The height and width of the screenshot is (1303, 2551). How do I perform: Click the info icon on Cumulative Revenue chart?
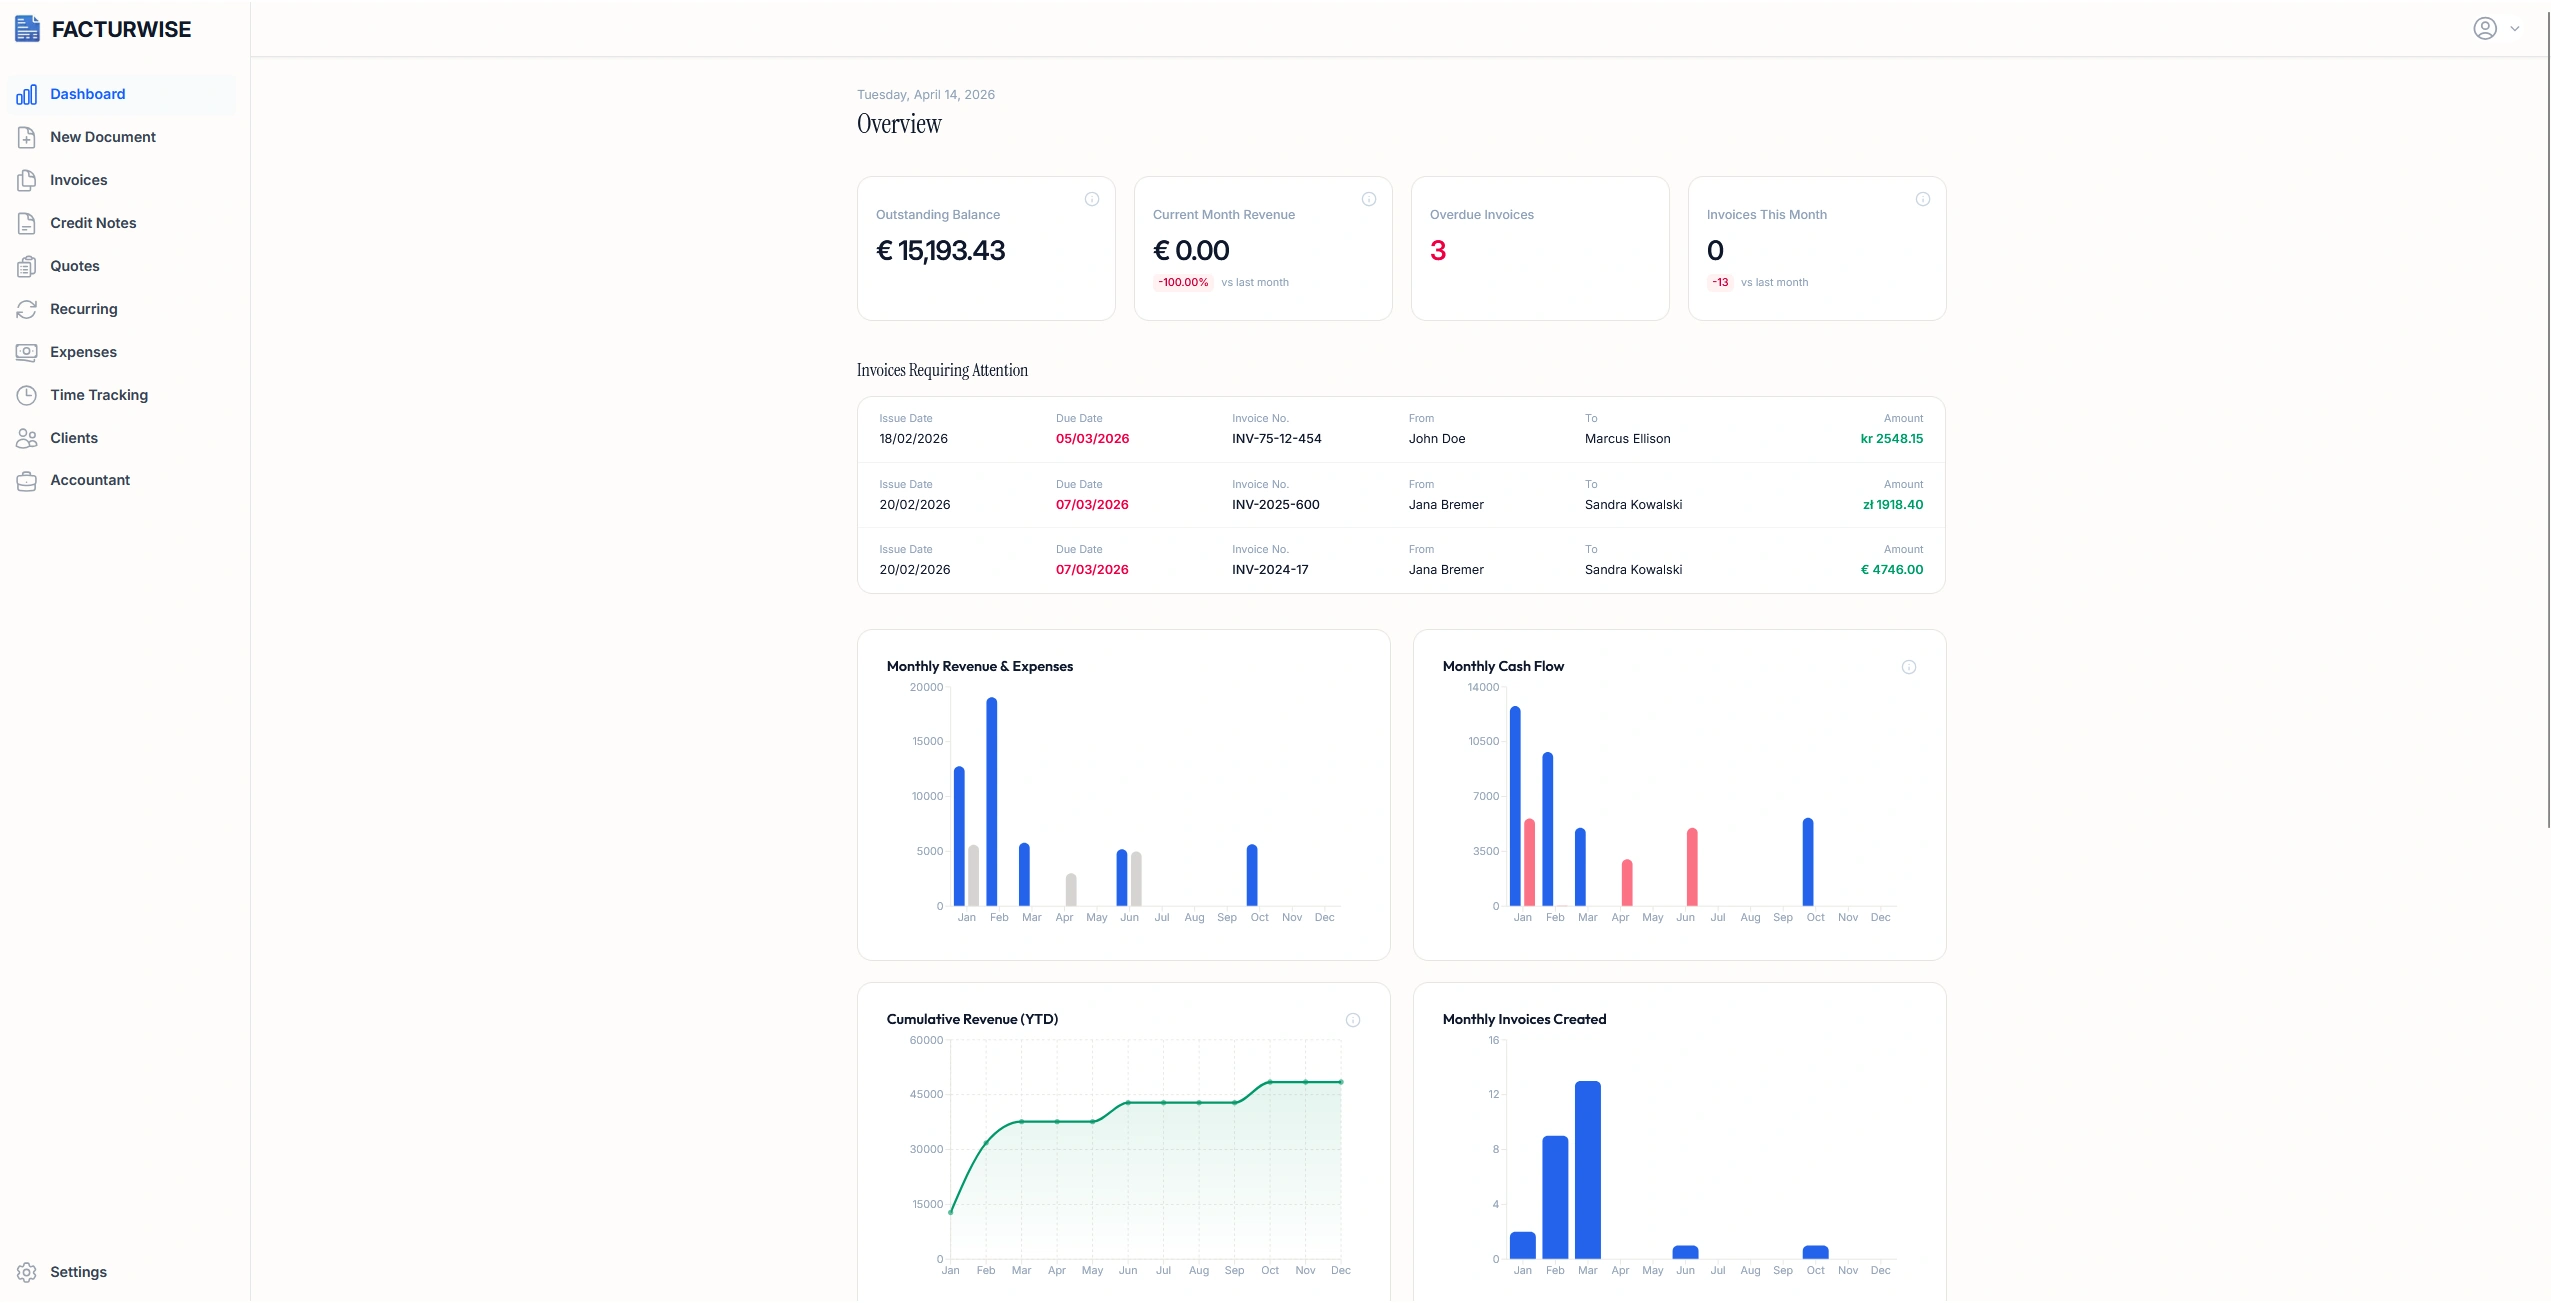[1352, 1019]
